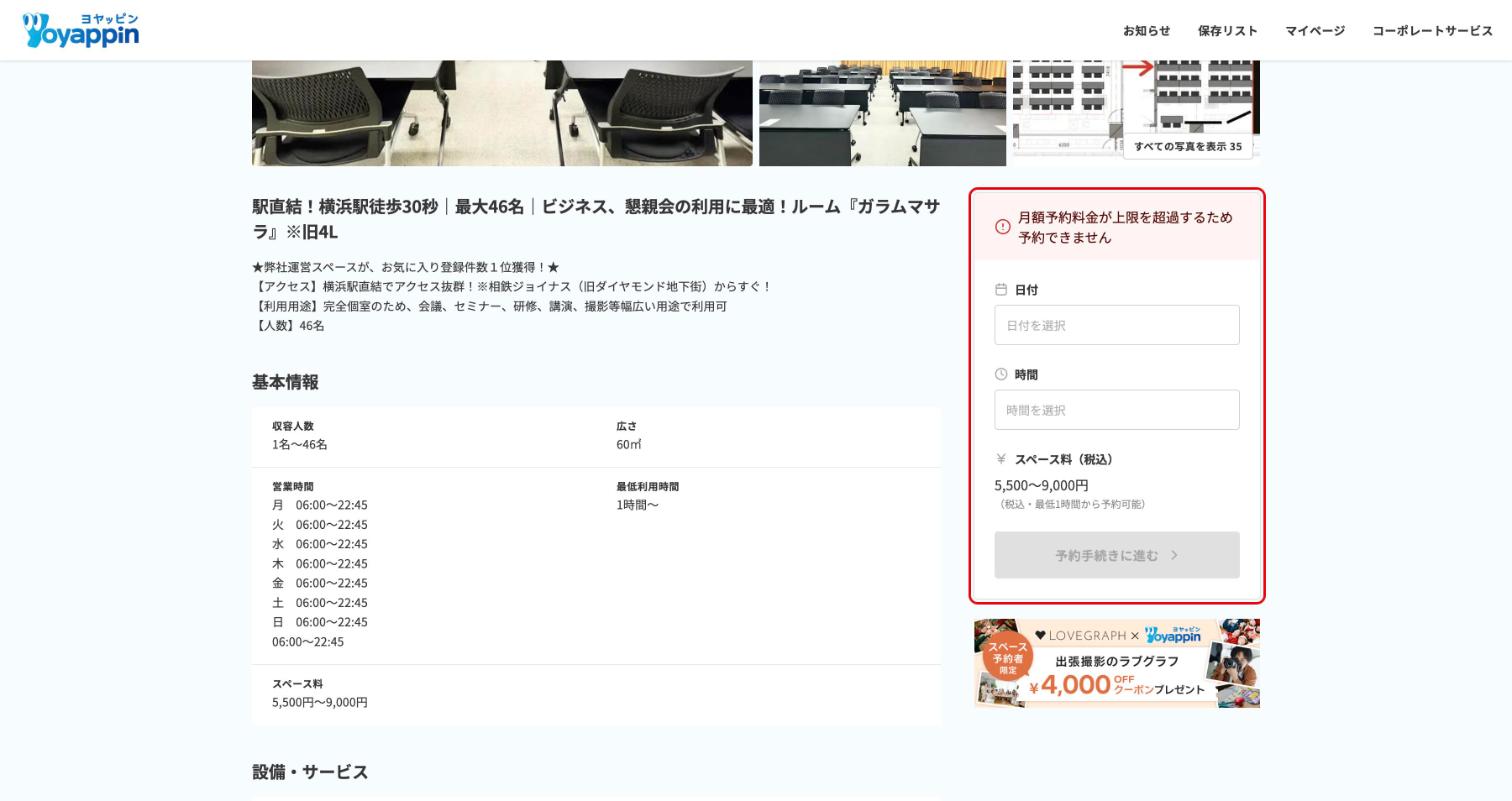Click the 設備・サービス heading
1512x801 pixels.
click(x=310, y=772)
